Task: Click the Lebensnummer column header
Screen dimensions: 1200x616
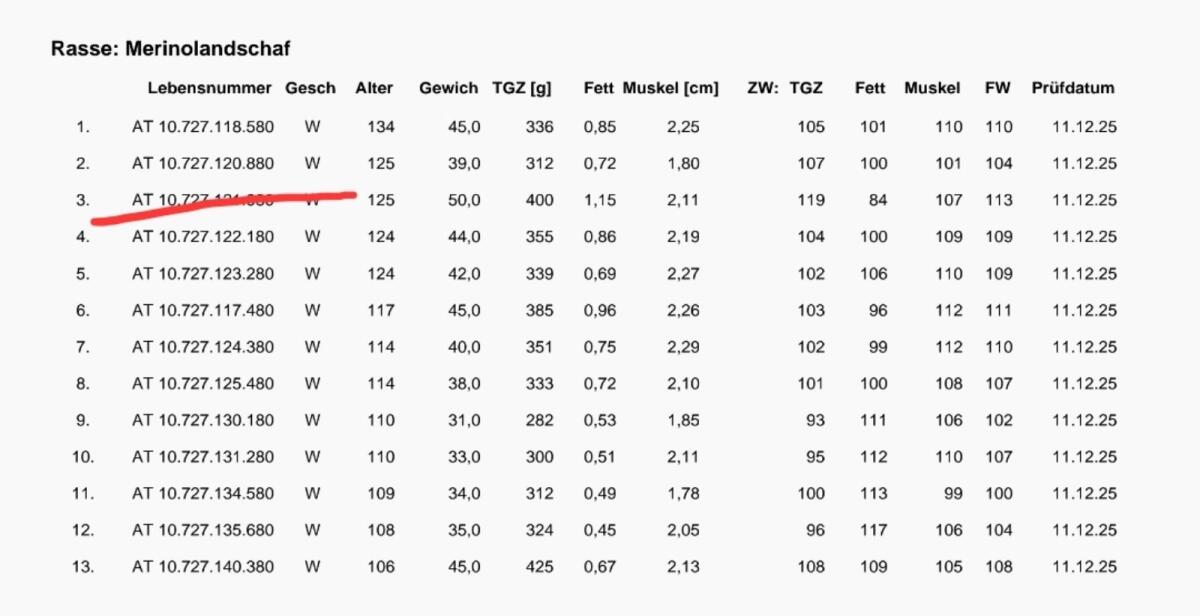Action: tap(209, 88)
